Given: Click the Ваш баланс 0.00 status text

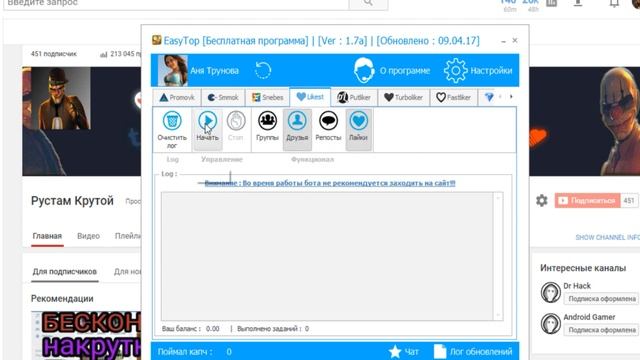Looking at the screenshot, I should click(x=191, y=329).
